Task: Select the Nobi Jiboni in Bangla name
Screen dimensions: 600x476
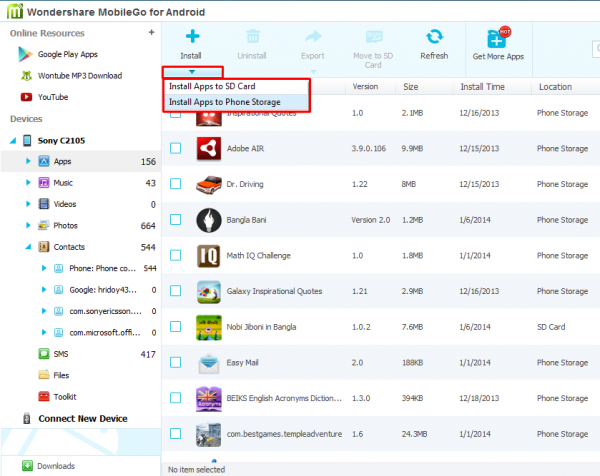Action: (261, 327)
